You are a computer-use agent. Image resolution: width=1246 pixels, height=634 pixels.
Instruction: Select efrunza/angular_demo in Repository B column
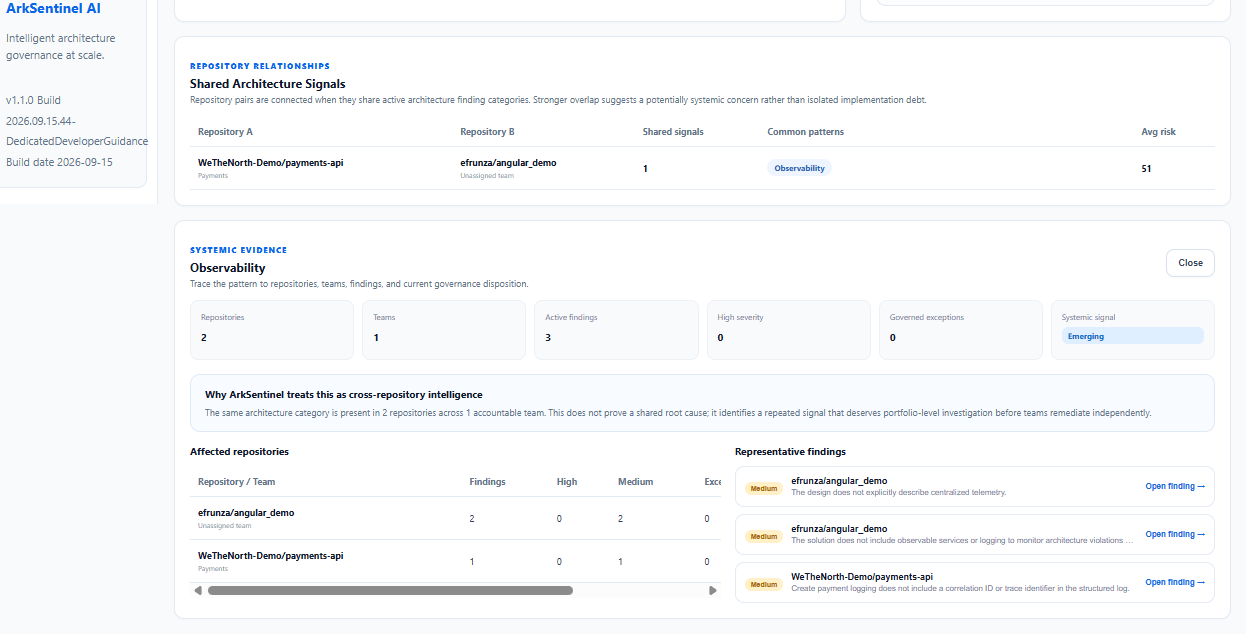(x=508, y=162)
